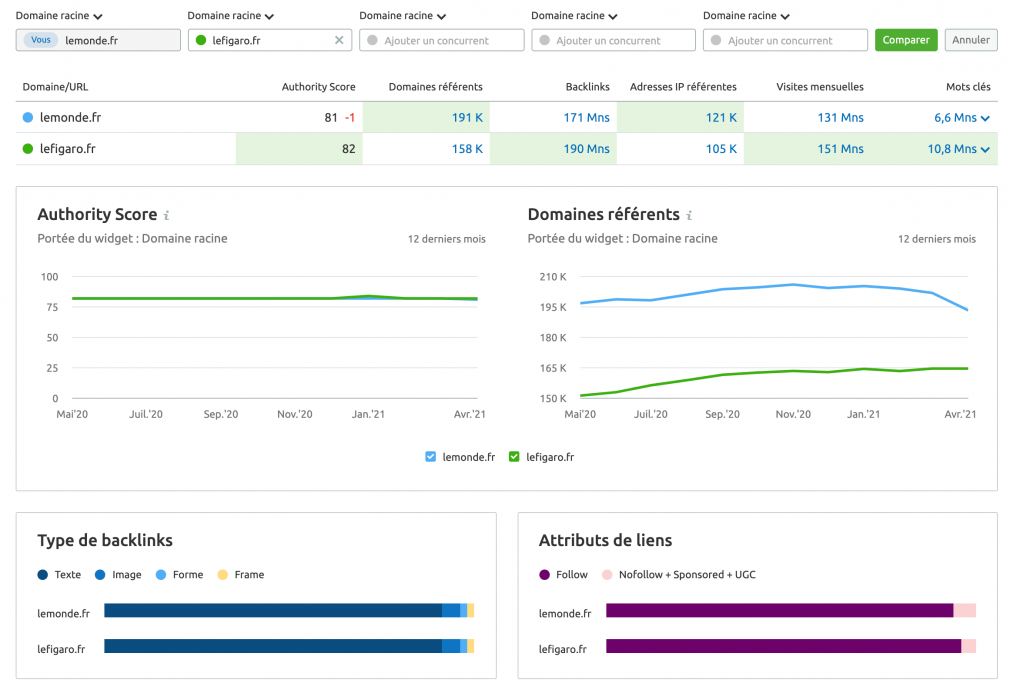Click the lemonde.fr Authority Score value 81

point(331,117)
